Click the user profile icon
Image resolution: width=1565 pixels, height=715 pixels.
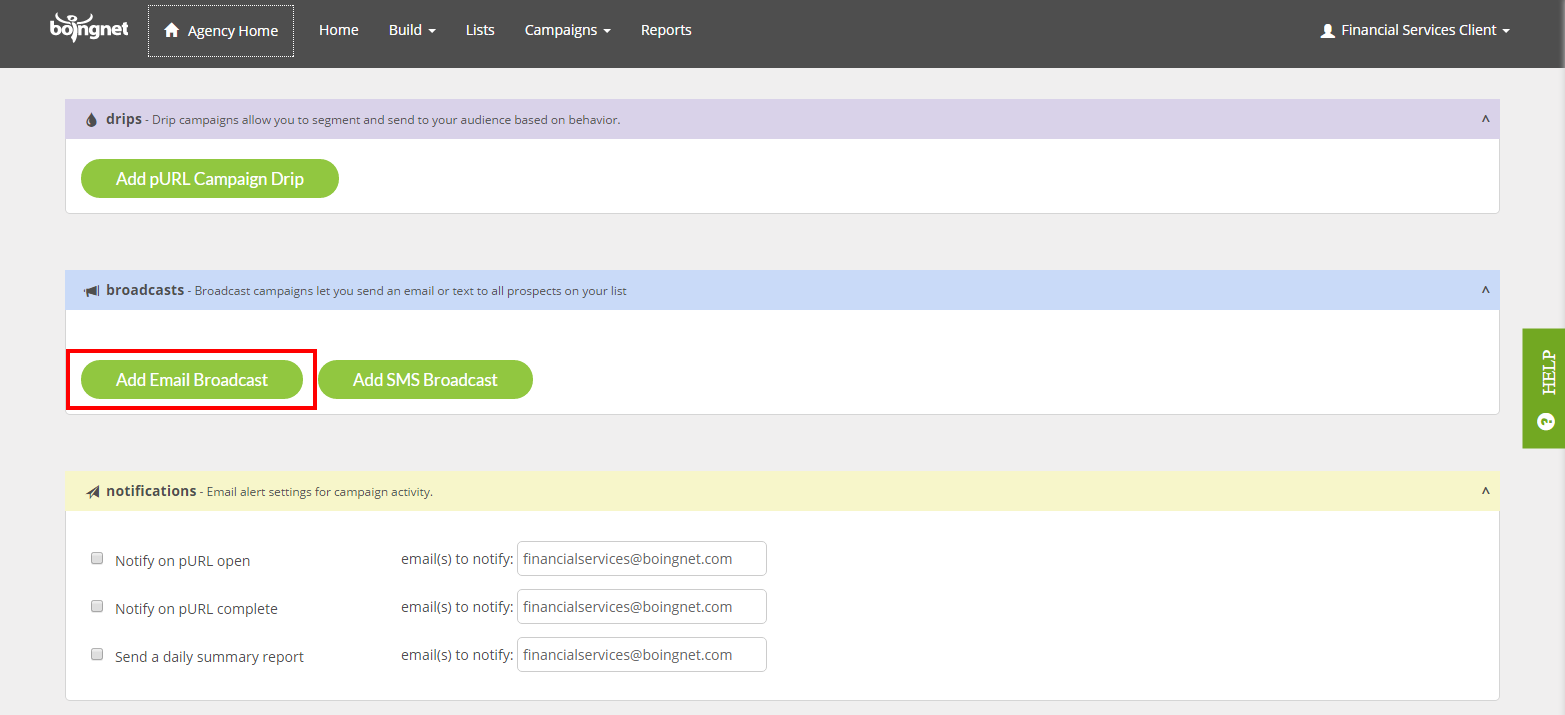click(1327, 31)
